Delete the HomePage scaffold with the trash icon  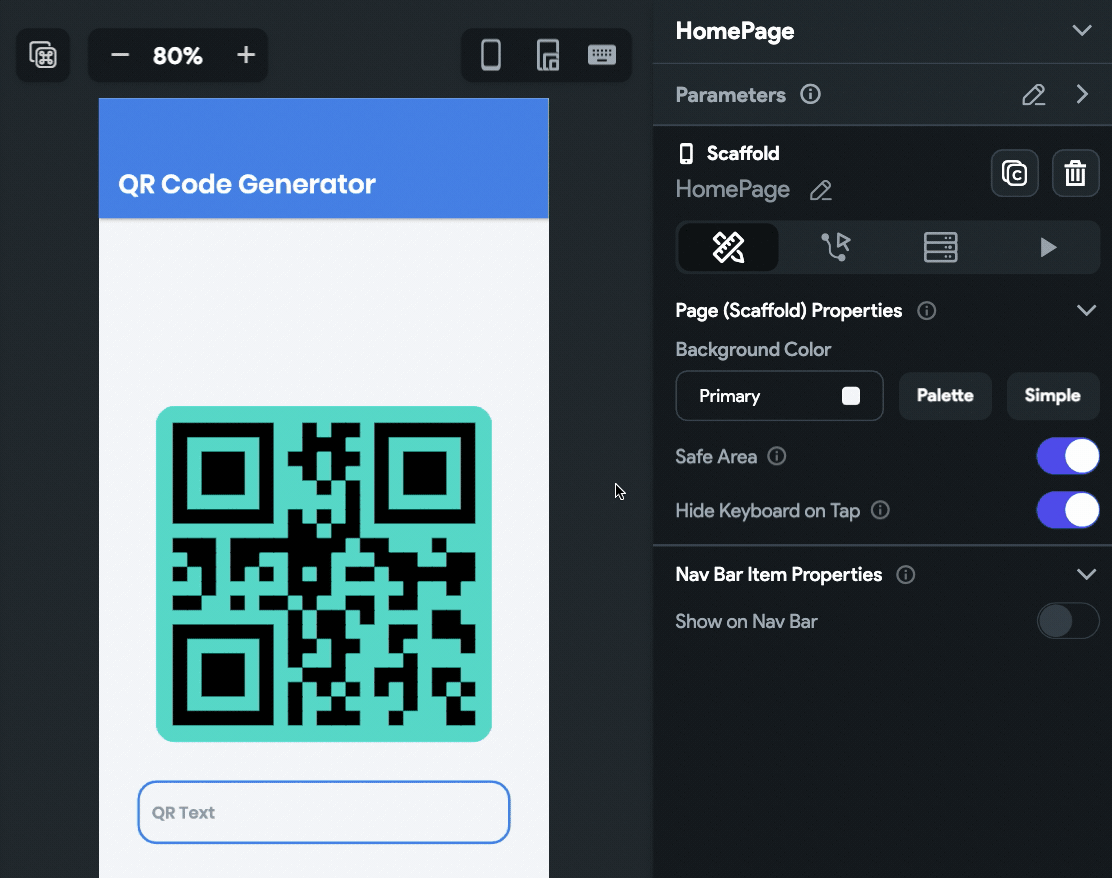[1075, 173]
